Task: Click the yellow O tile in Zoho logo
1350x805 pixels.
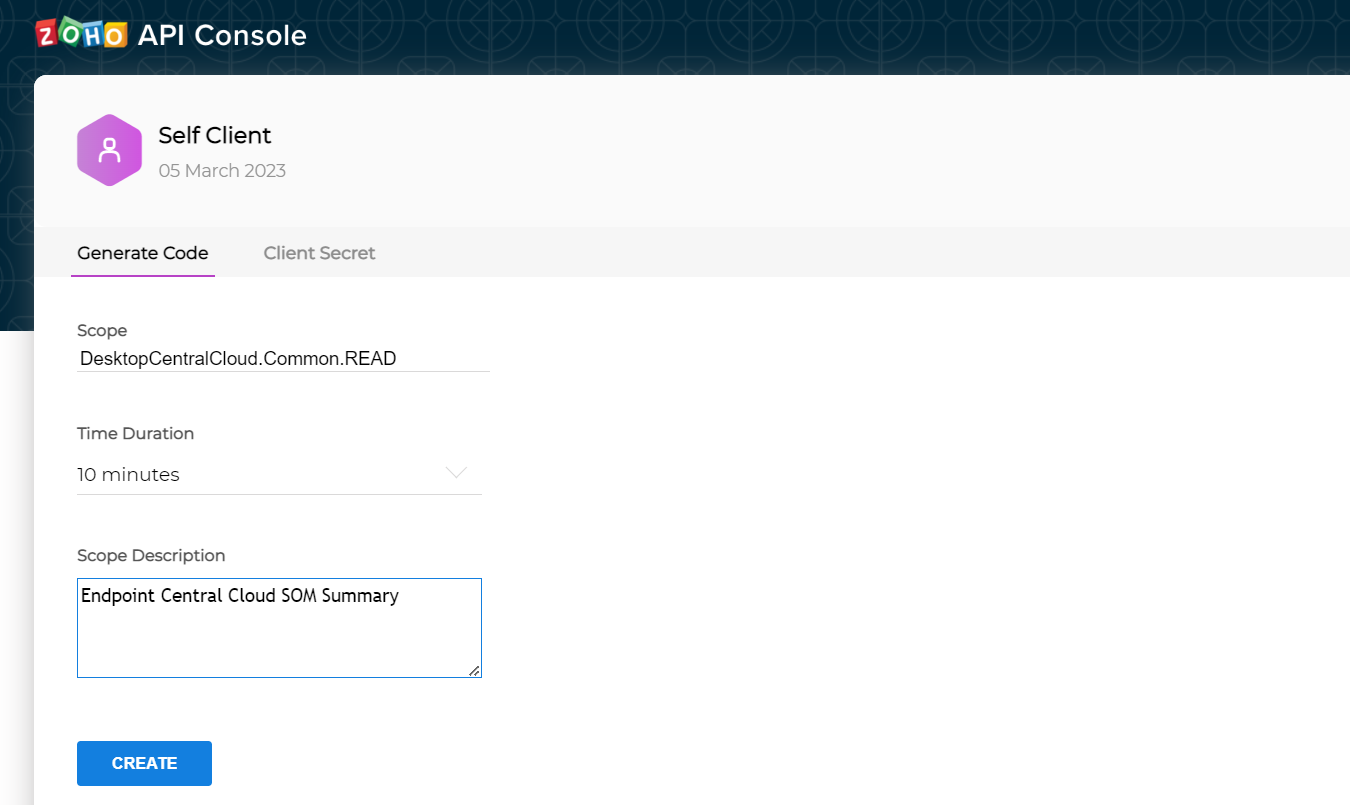Action: click(114, 36)
